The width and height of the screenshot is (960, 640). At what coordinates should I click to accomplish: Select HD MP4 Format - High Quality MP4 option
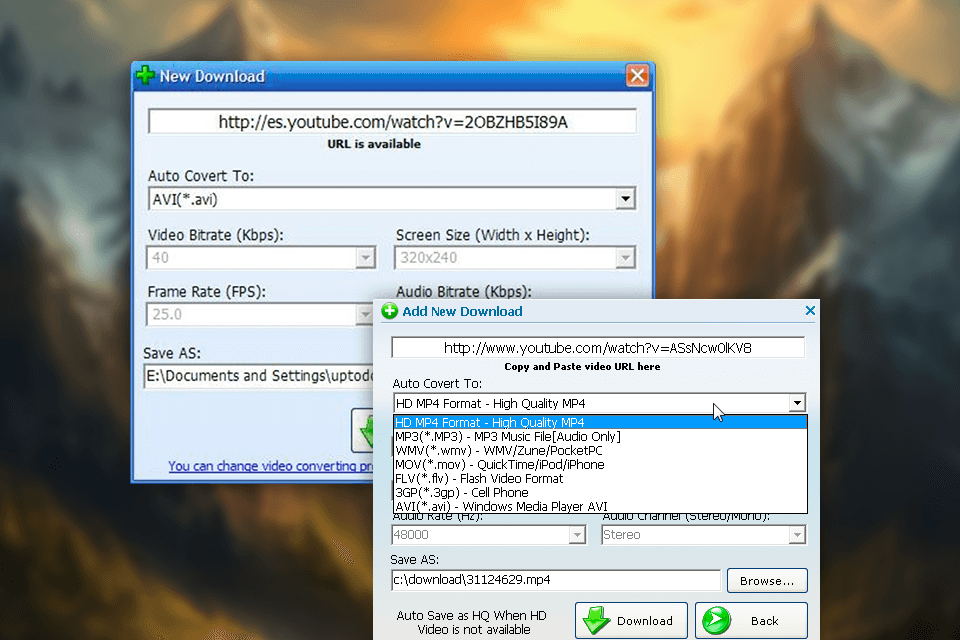[x=600, y=422]
